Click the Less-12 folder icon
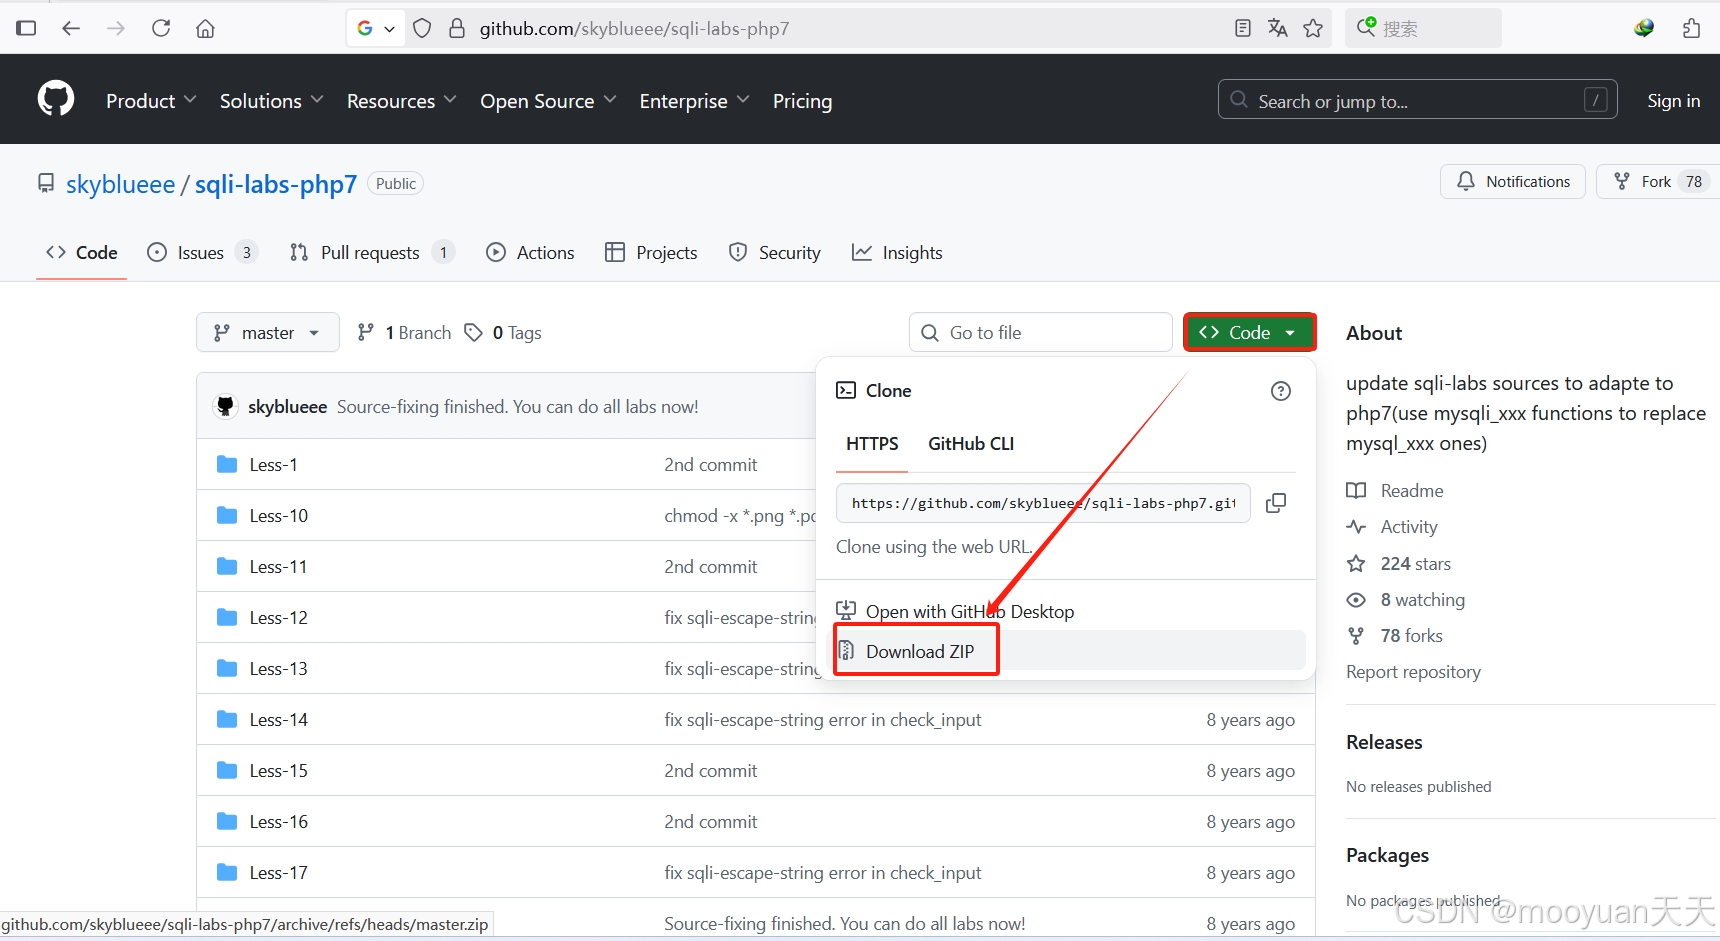The height and width of the screenshot is (941, 1720). (x=227, y=617)
